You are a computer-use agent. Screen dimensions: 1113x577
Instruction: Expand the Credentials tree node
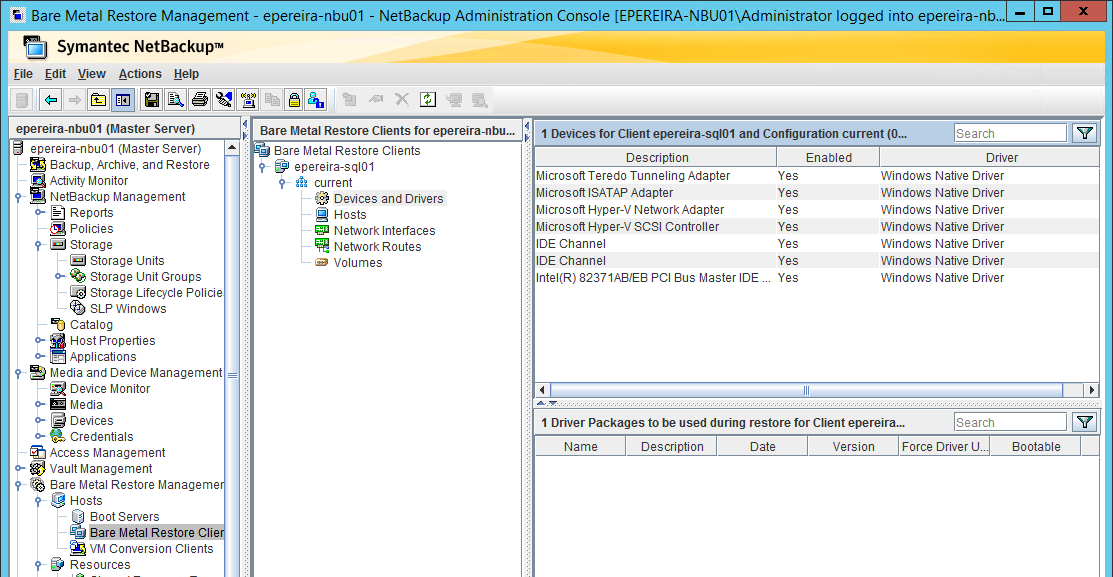coord(38,436)
